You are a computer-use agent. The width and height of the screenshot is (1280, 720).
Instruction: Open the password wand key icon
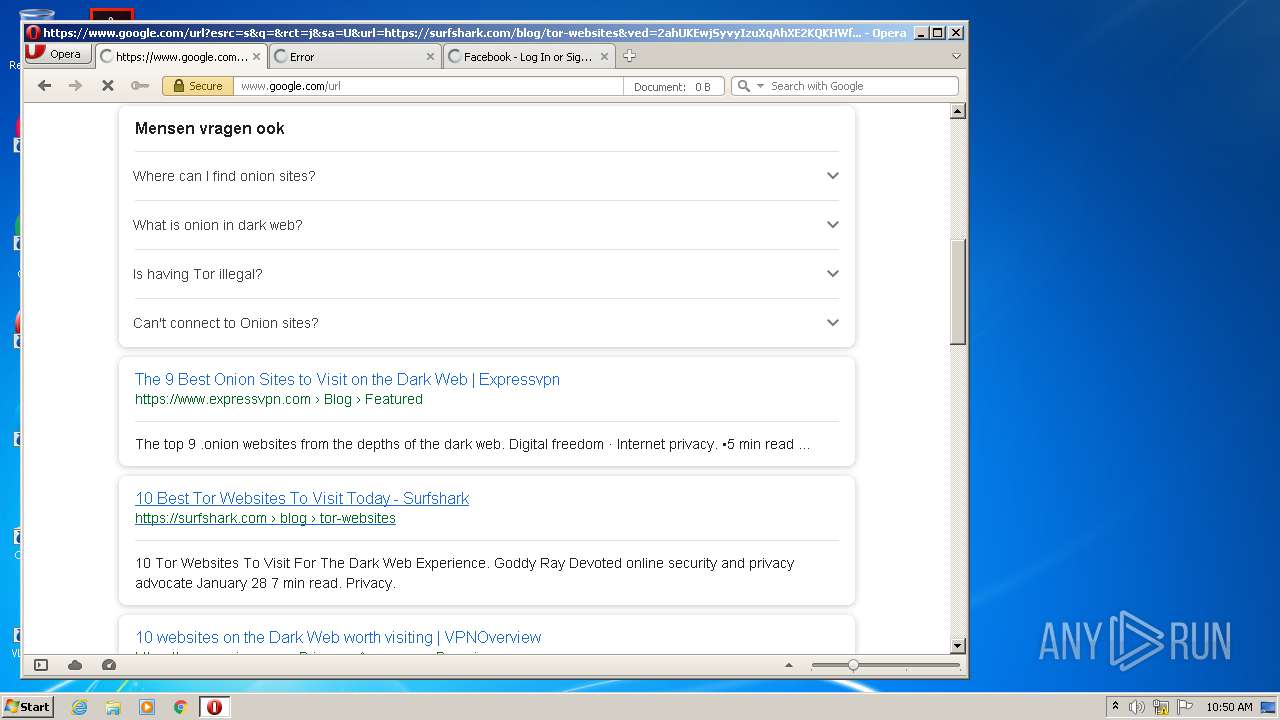pos(140,86)
